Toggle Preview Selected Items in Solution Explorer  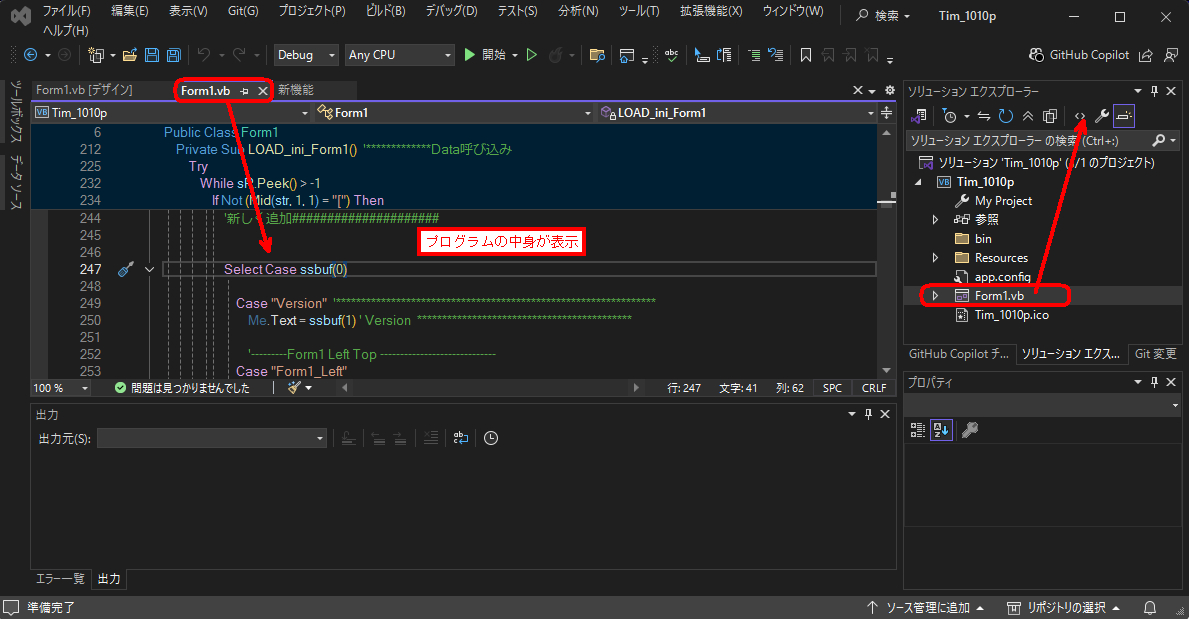click(x=1124, y=116)
